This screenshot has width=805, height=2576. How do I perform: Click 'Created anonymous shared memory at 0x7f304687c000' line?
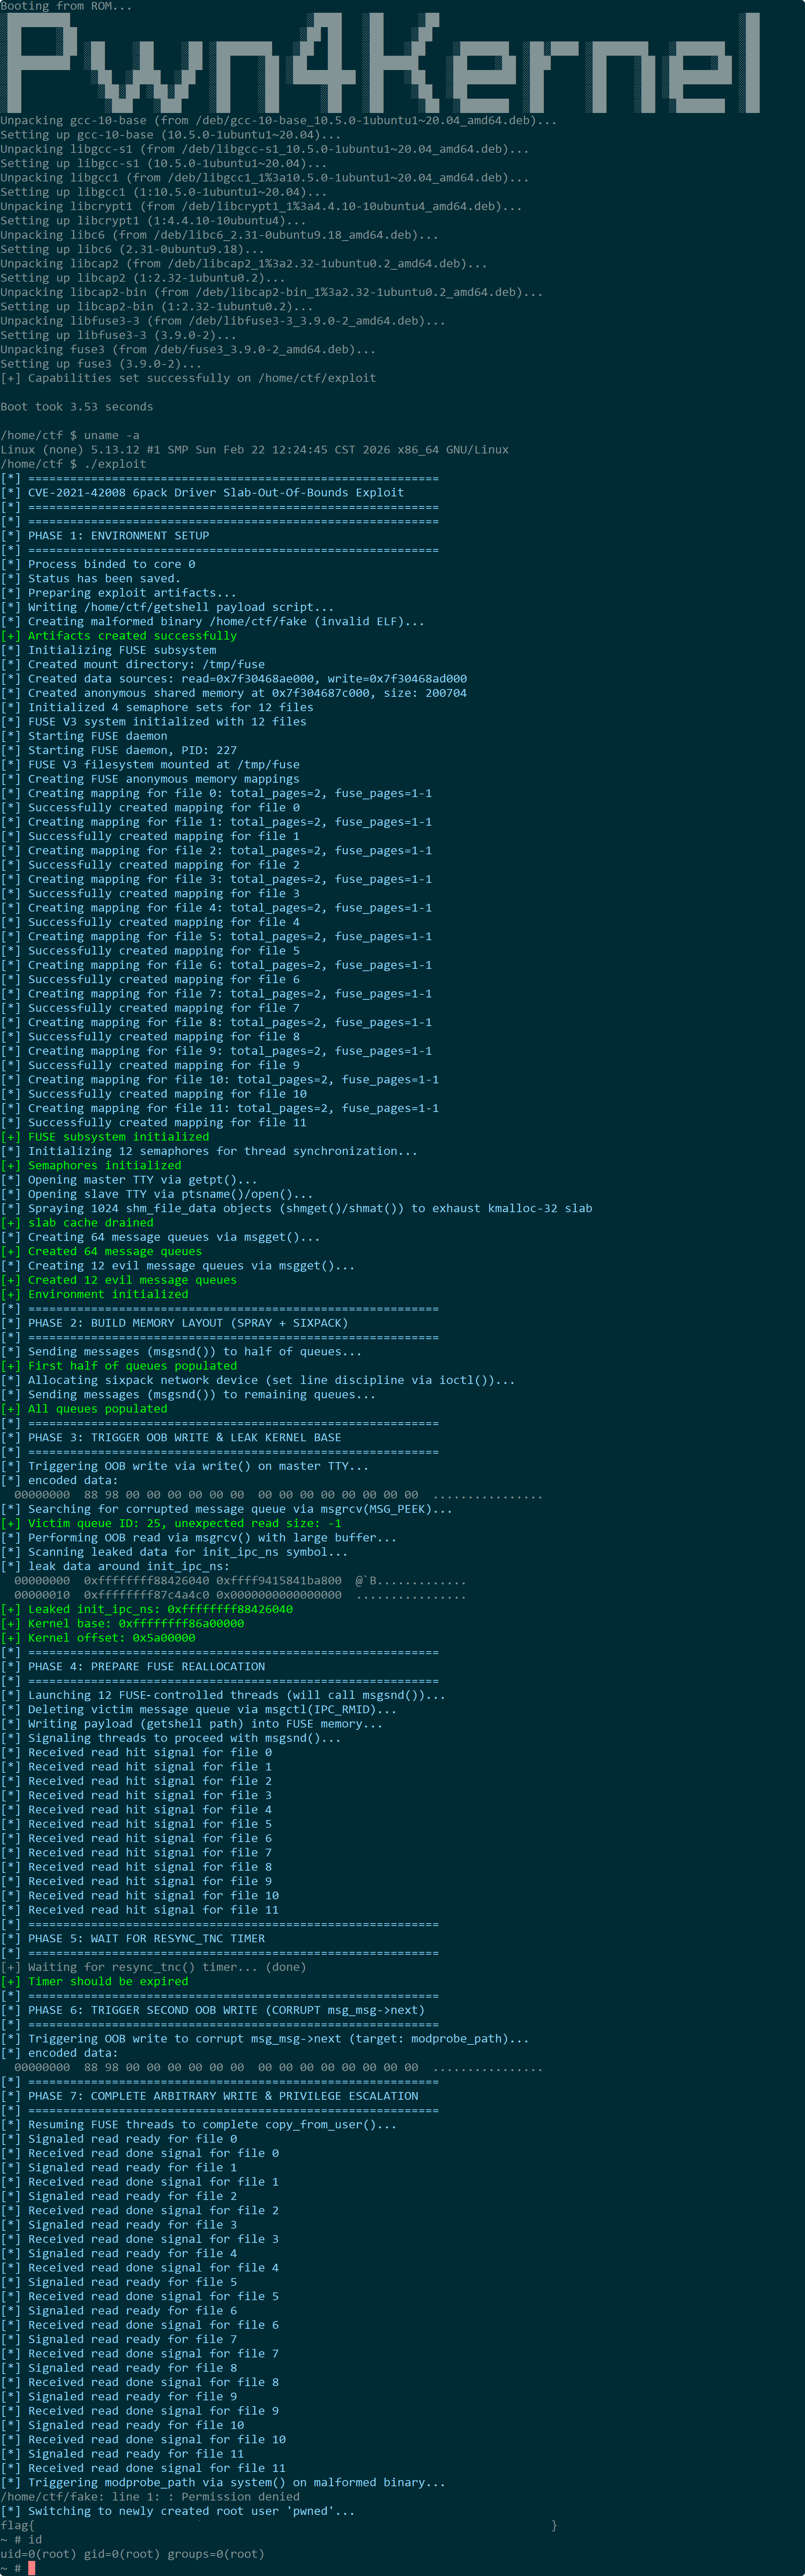pyautogui.click(x=233, y=693)
